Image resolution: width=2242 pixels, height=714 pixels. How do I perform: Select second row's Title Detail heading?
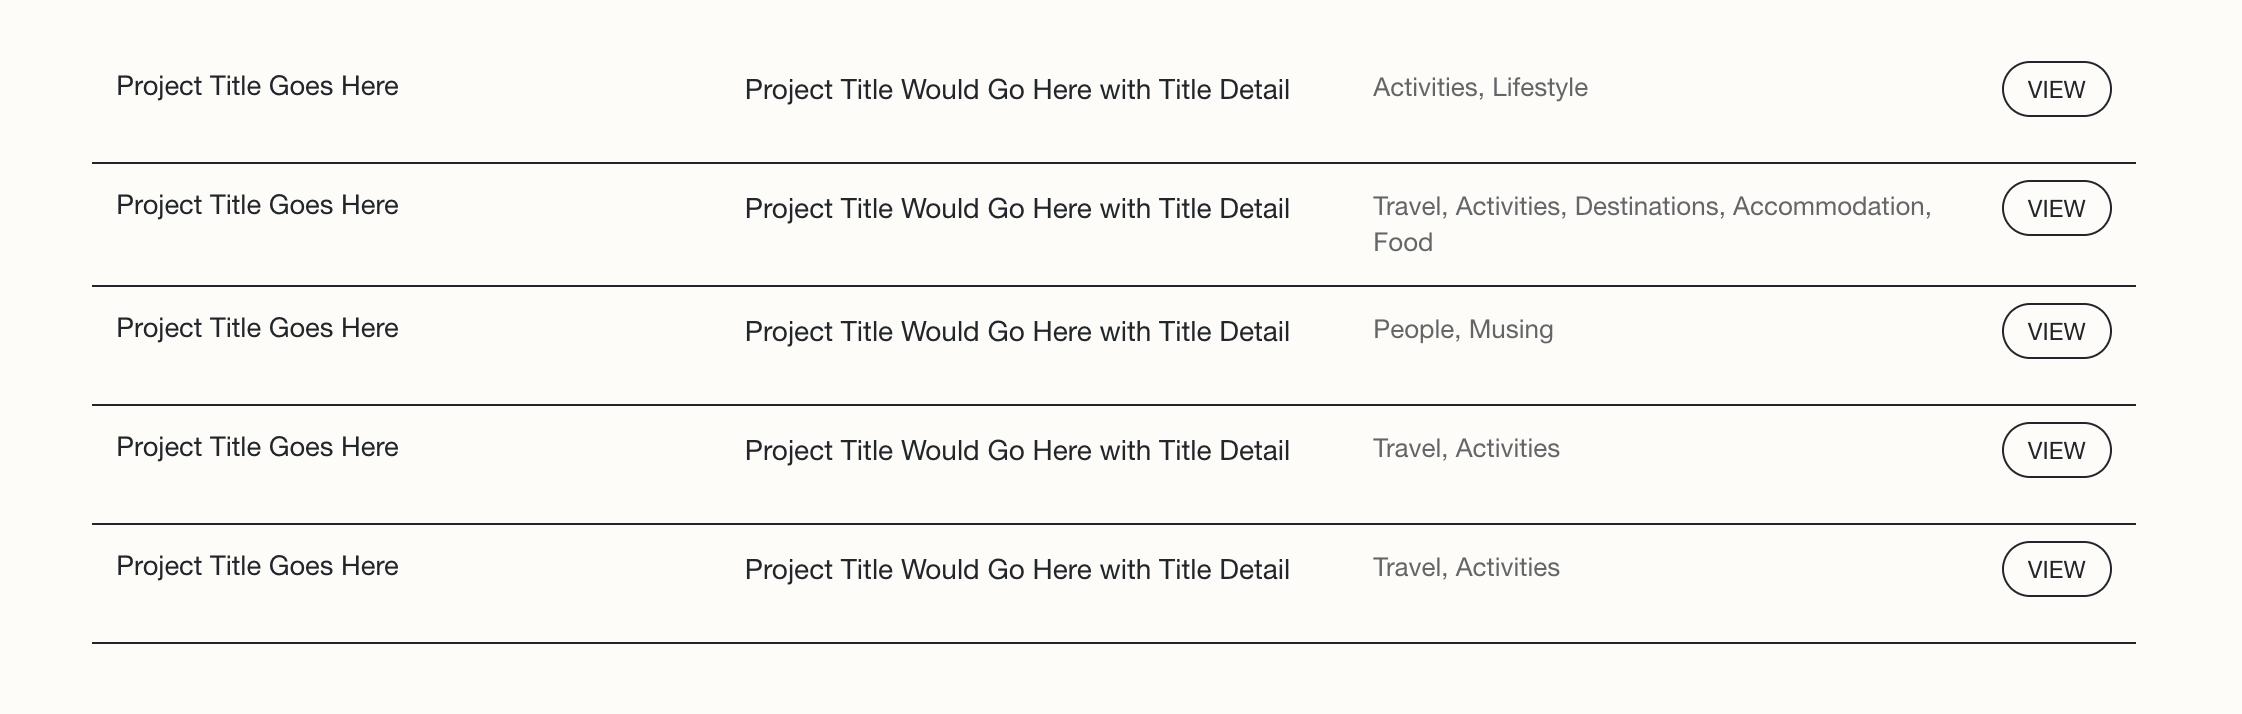[1017, 209]
